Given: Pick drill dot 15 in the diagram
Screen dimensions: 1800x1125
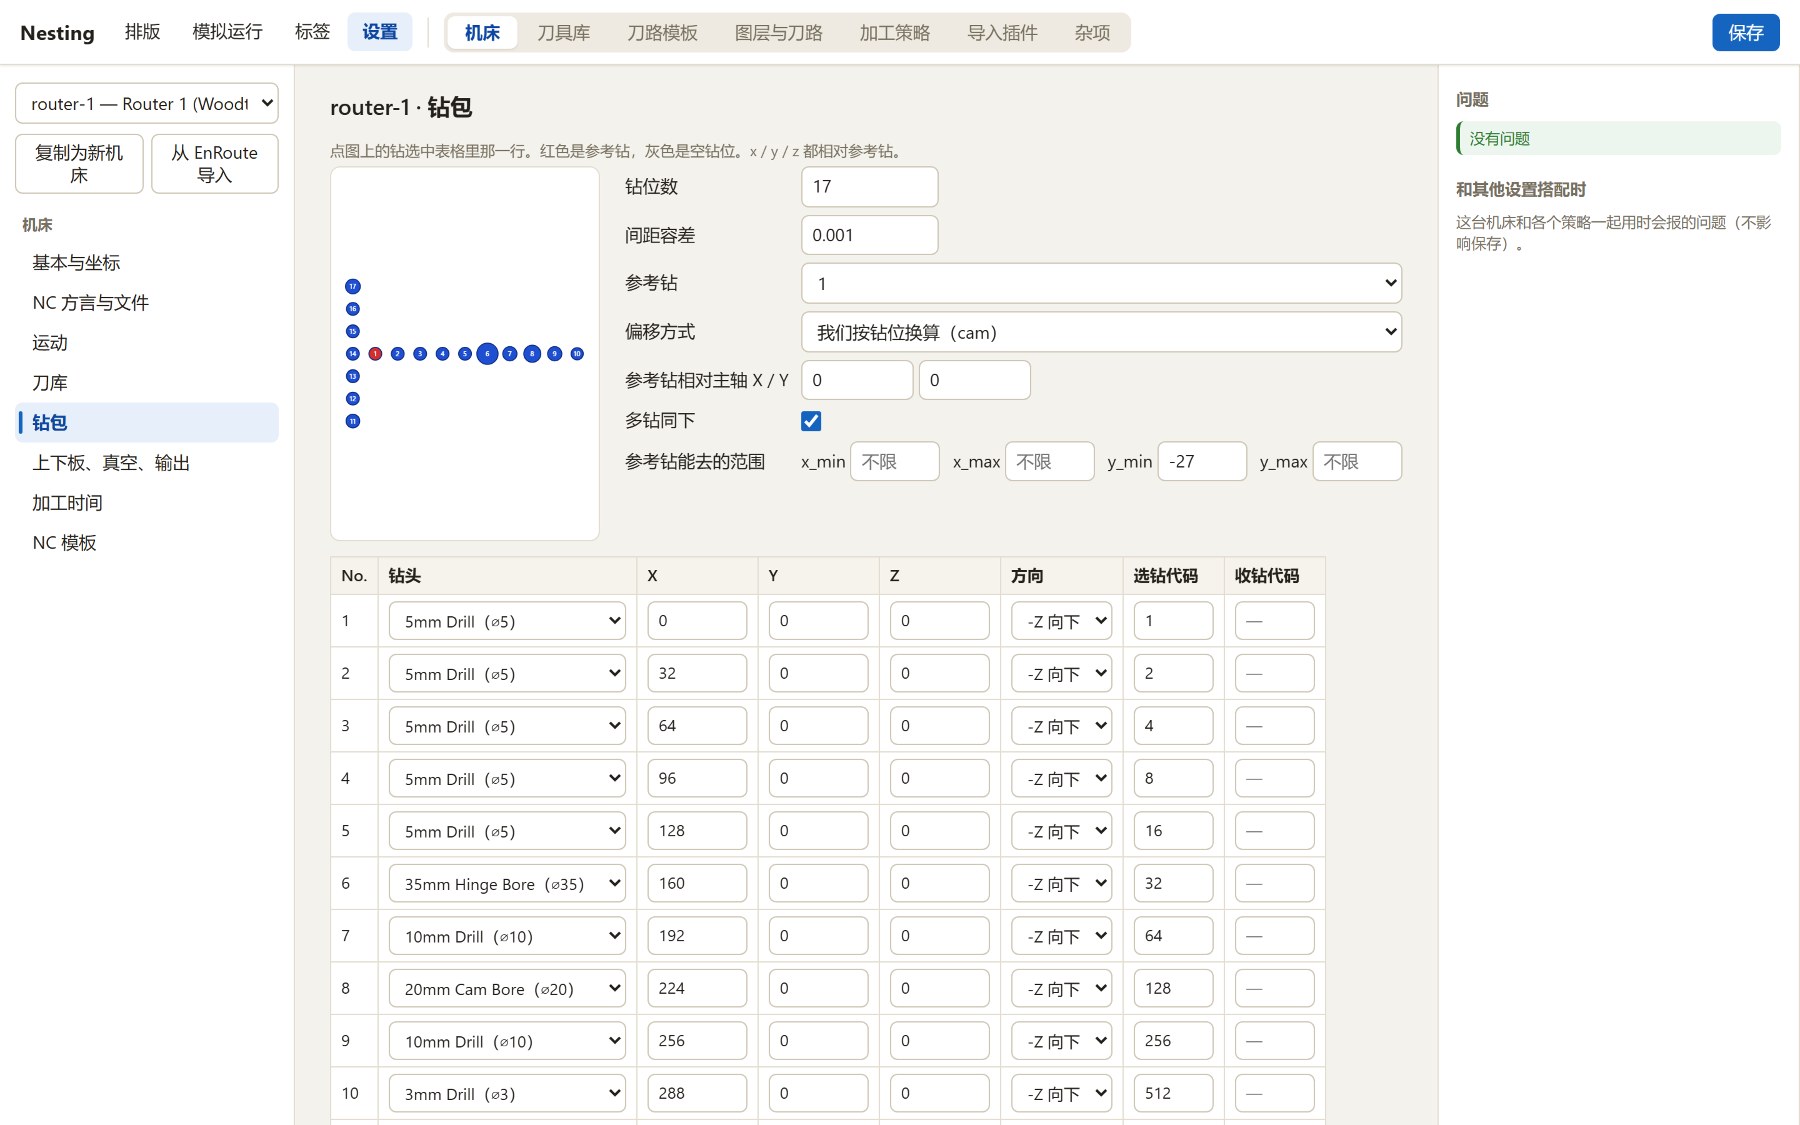Looking at the screenshot, I should click(353, 331).
